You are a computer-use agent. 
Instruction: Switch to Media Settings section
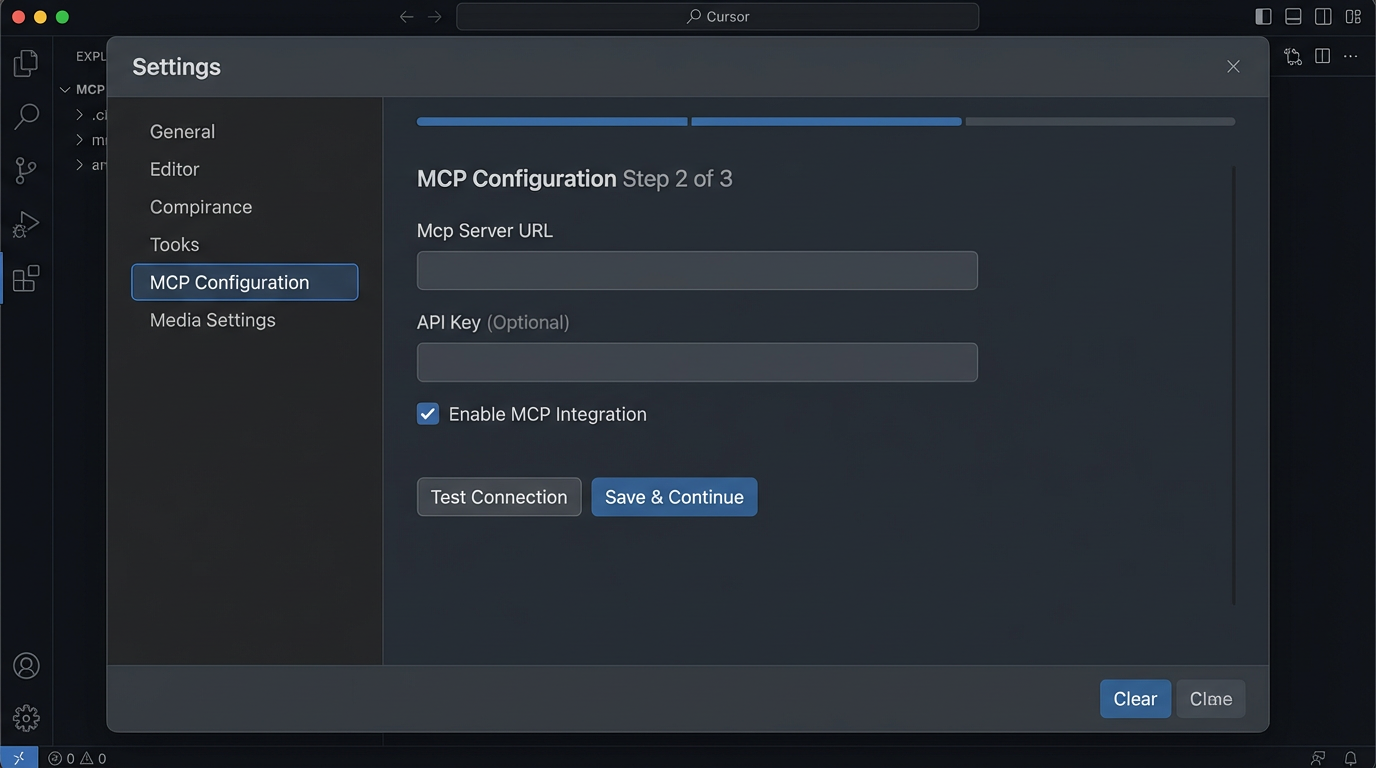pyautogui.click(x=212, y=320)
